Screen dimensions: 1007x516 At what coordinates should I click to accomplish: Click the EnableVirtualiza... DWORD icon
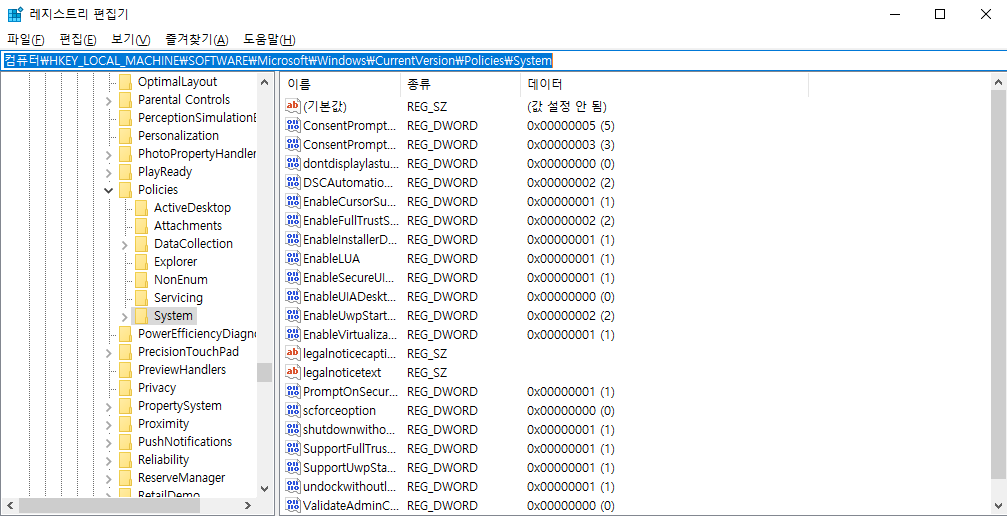point(293,335)
